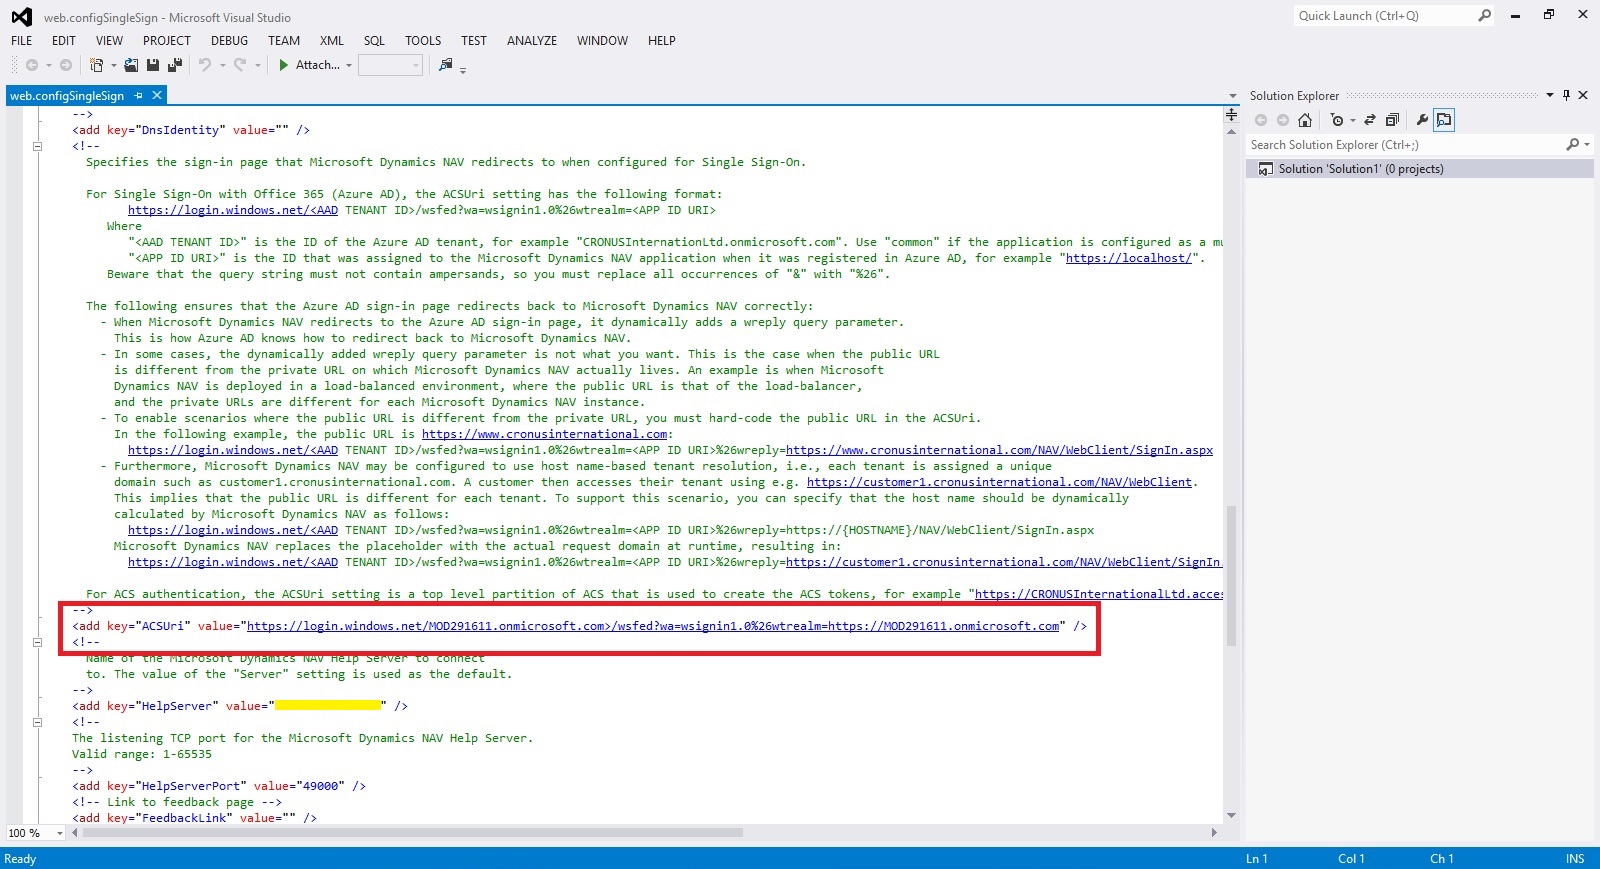Image resolution: width=1600 pixels, height=869 pixels.
Task: Open the DEBUG menu
Action: [x=229, y=41]
